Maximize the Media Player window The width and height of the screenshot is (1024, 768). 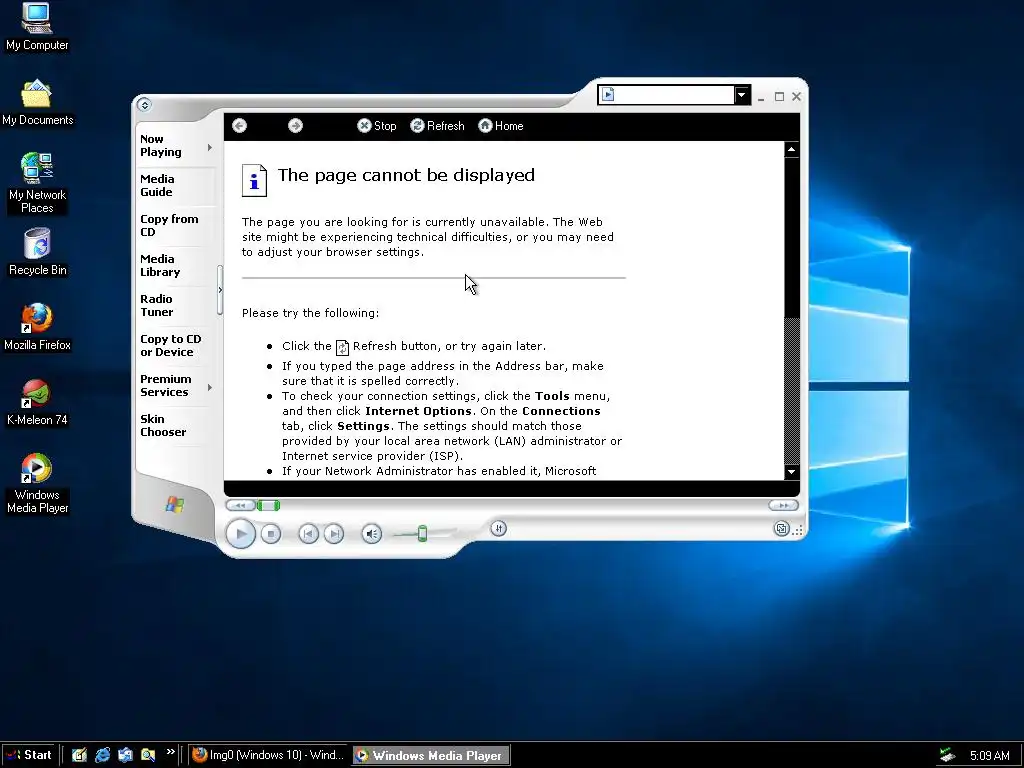(779, 97)
